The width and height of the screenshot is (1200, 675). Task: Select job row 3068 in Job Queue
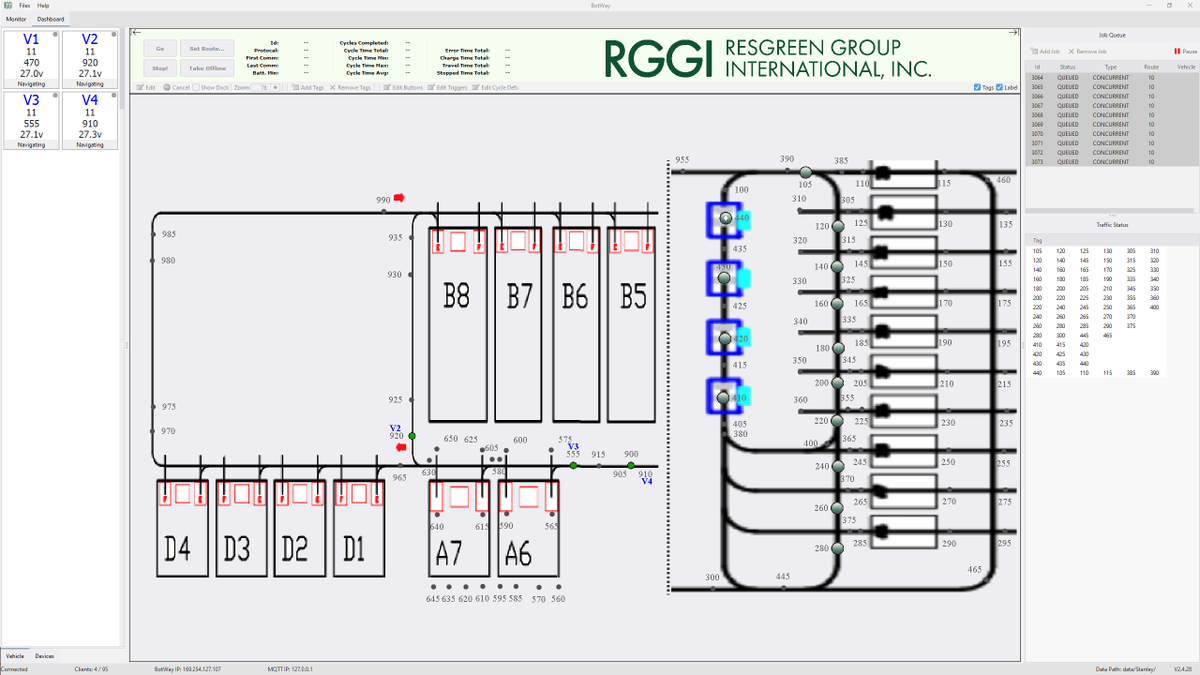(x=1112, y=115)
